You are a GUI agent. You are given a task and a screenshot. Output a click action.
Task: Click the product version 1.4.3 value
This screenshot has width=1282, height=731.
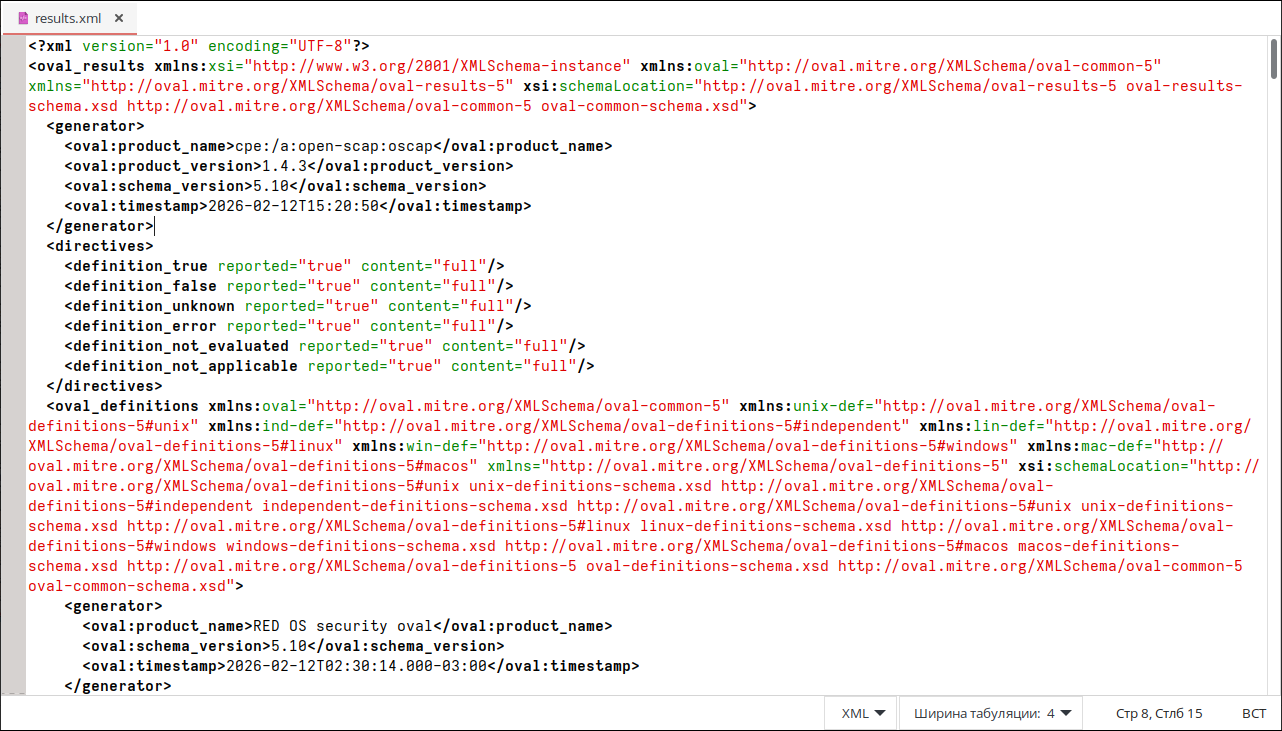coord(284,166)
